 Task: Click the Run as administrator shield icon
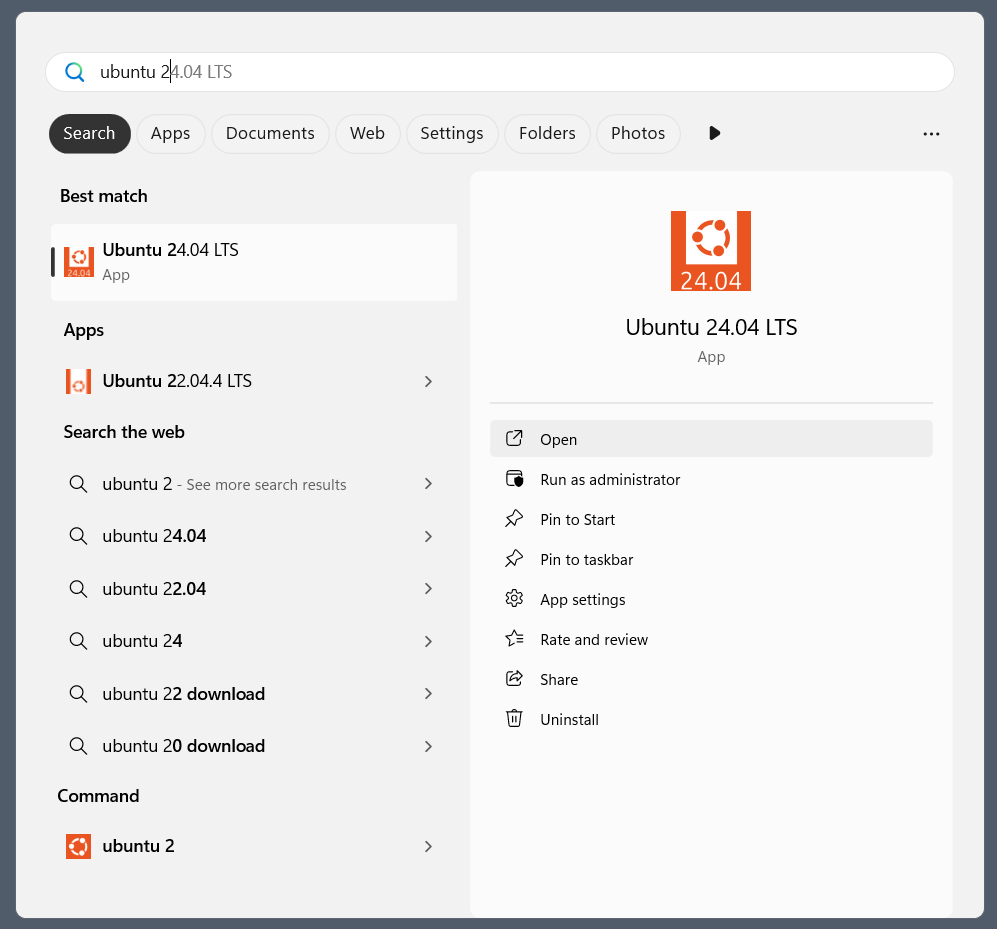point(514,479)
